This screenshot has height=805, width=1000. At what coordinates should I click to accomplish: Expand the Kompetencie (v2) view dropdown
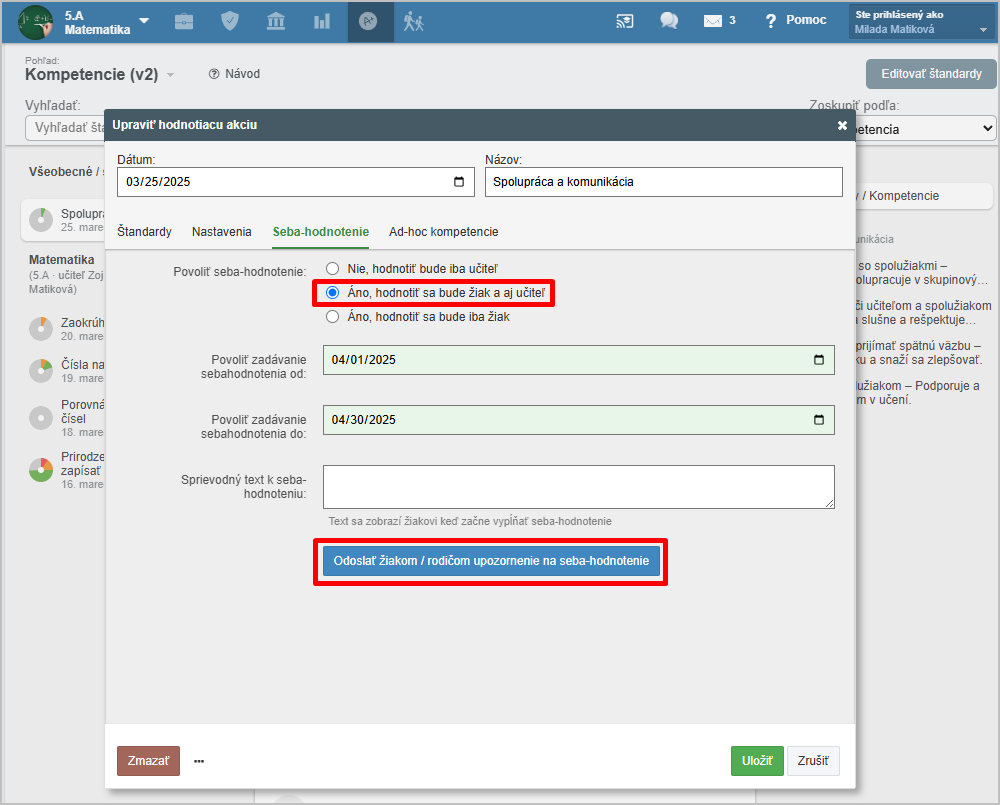coord(171,75)
